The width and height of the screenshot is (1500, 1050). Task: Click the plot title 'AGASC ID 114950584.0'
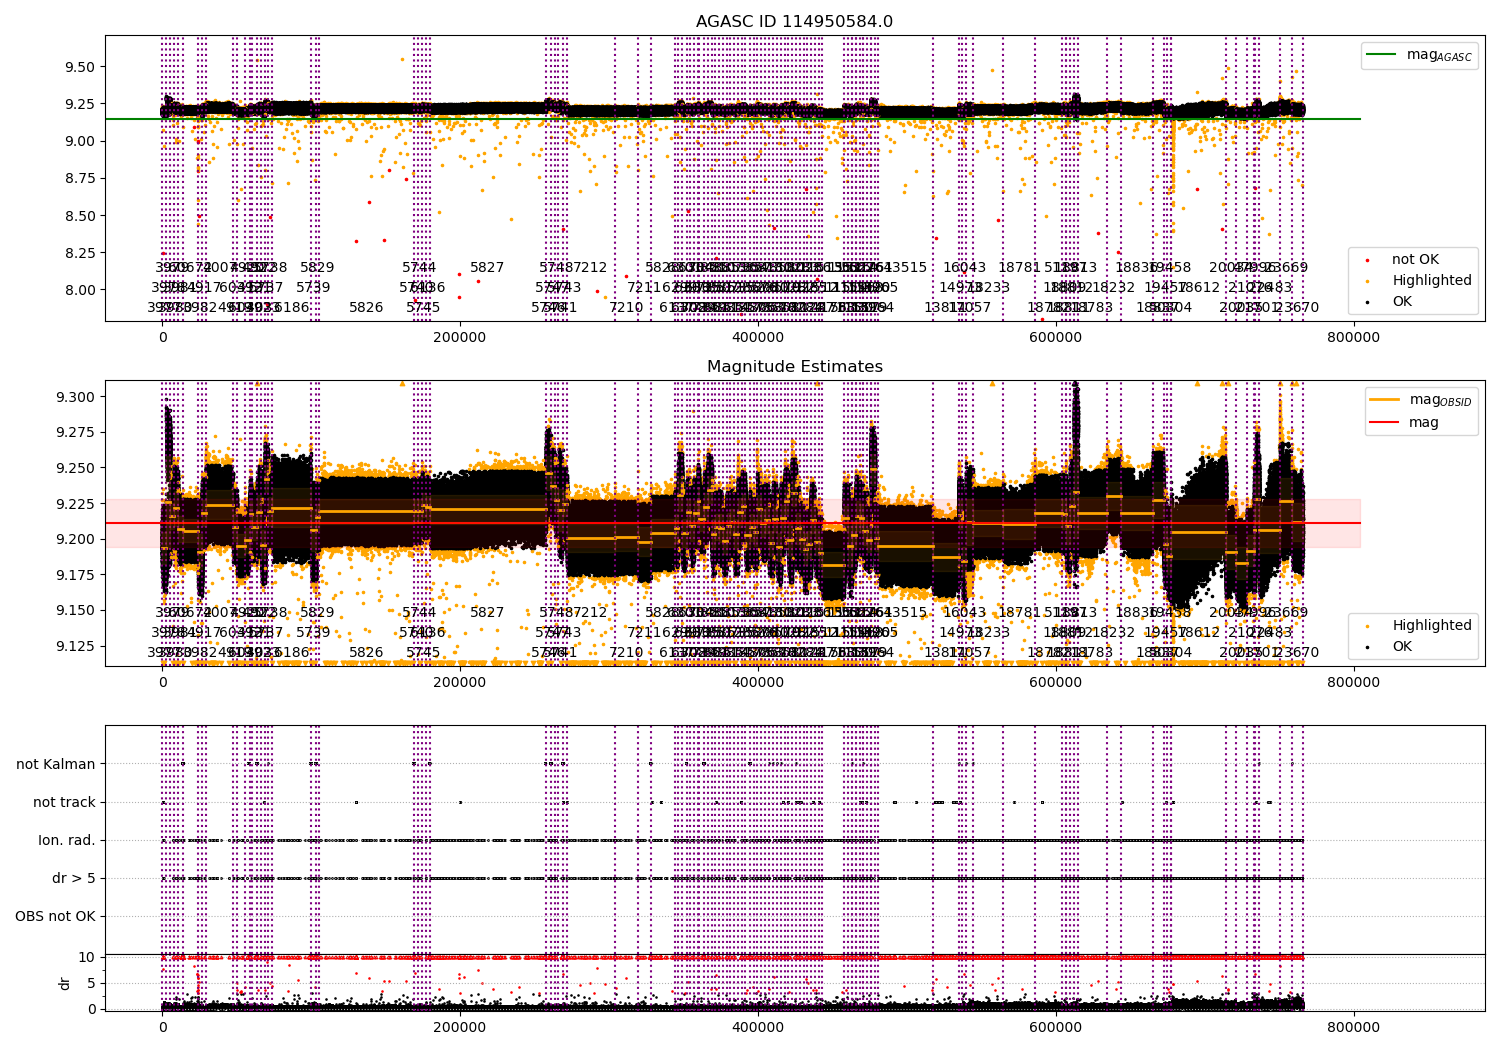click(794, 22)
